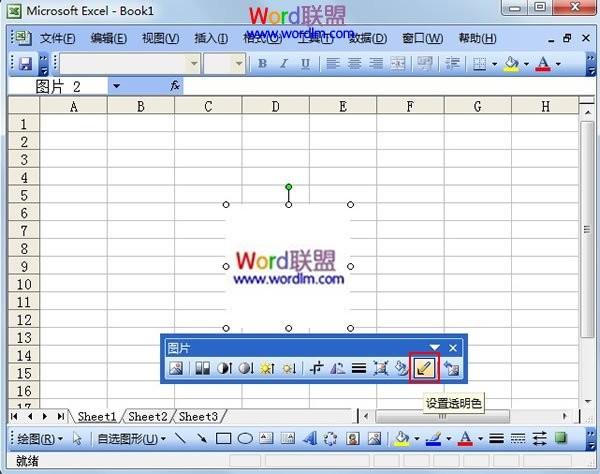Open the Color image control in Picture toolbar
Viewport: 600px width, 474px height.
pos(202,368)
